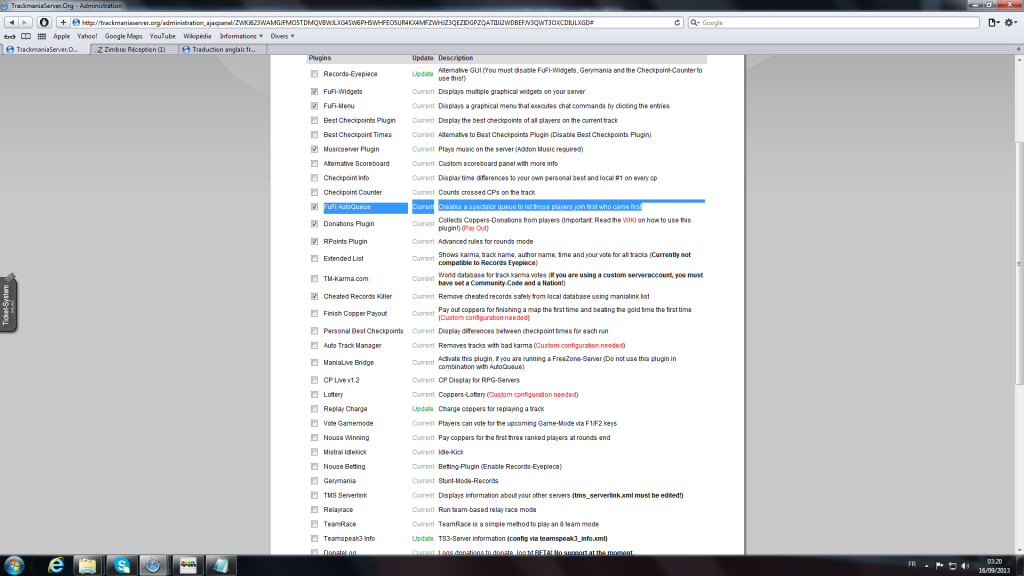Screen dimensions: 1024x576
Task: Launch Internet Explorer from the taskbar
Action: (x=56, y=565)
